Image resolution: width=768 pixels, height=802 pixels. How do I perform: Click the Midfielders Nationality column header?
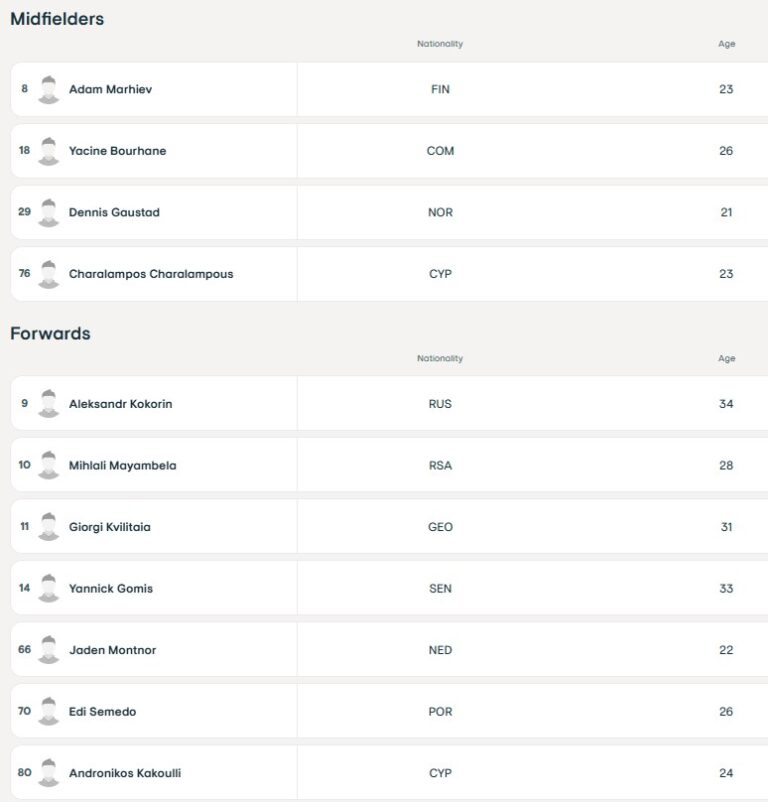(x=439, y=44)
